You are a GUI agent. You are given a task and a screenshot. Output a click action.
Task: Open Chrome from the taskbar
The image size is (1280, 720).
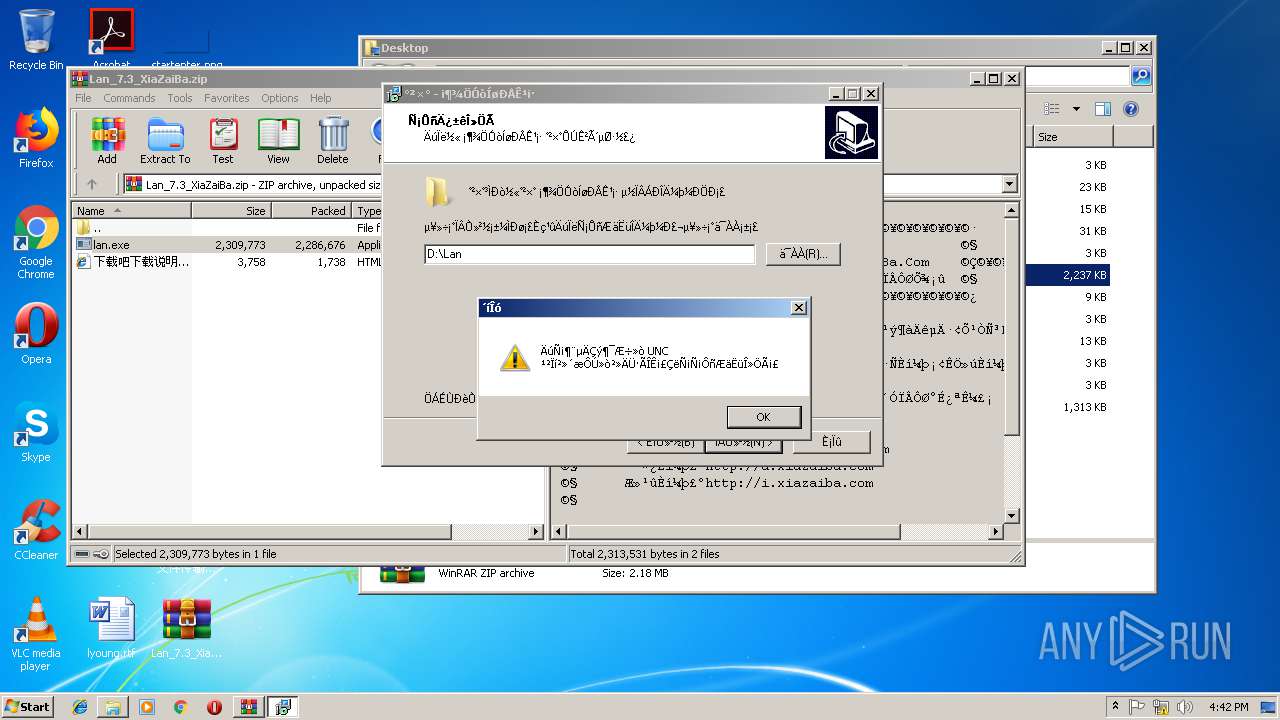pos(180,707)
